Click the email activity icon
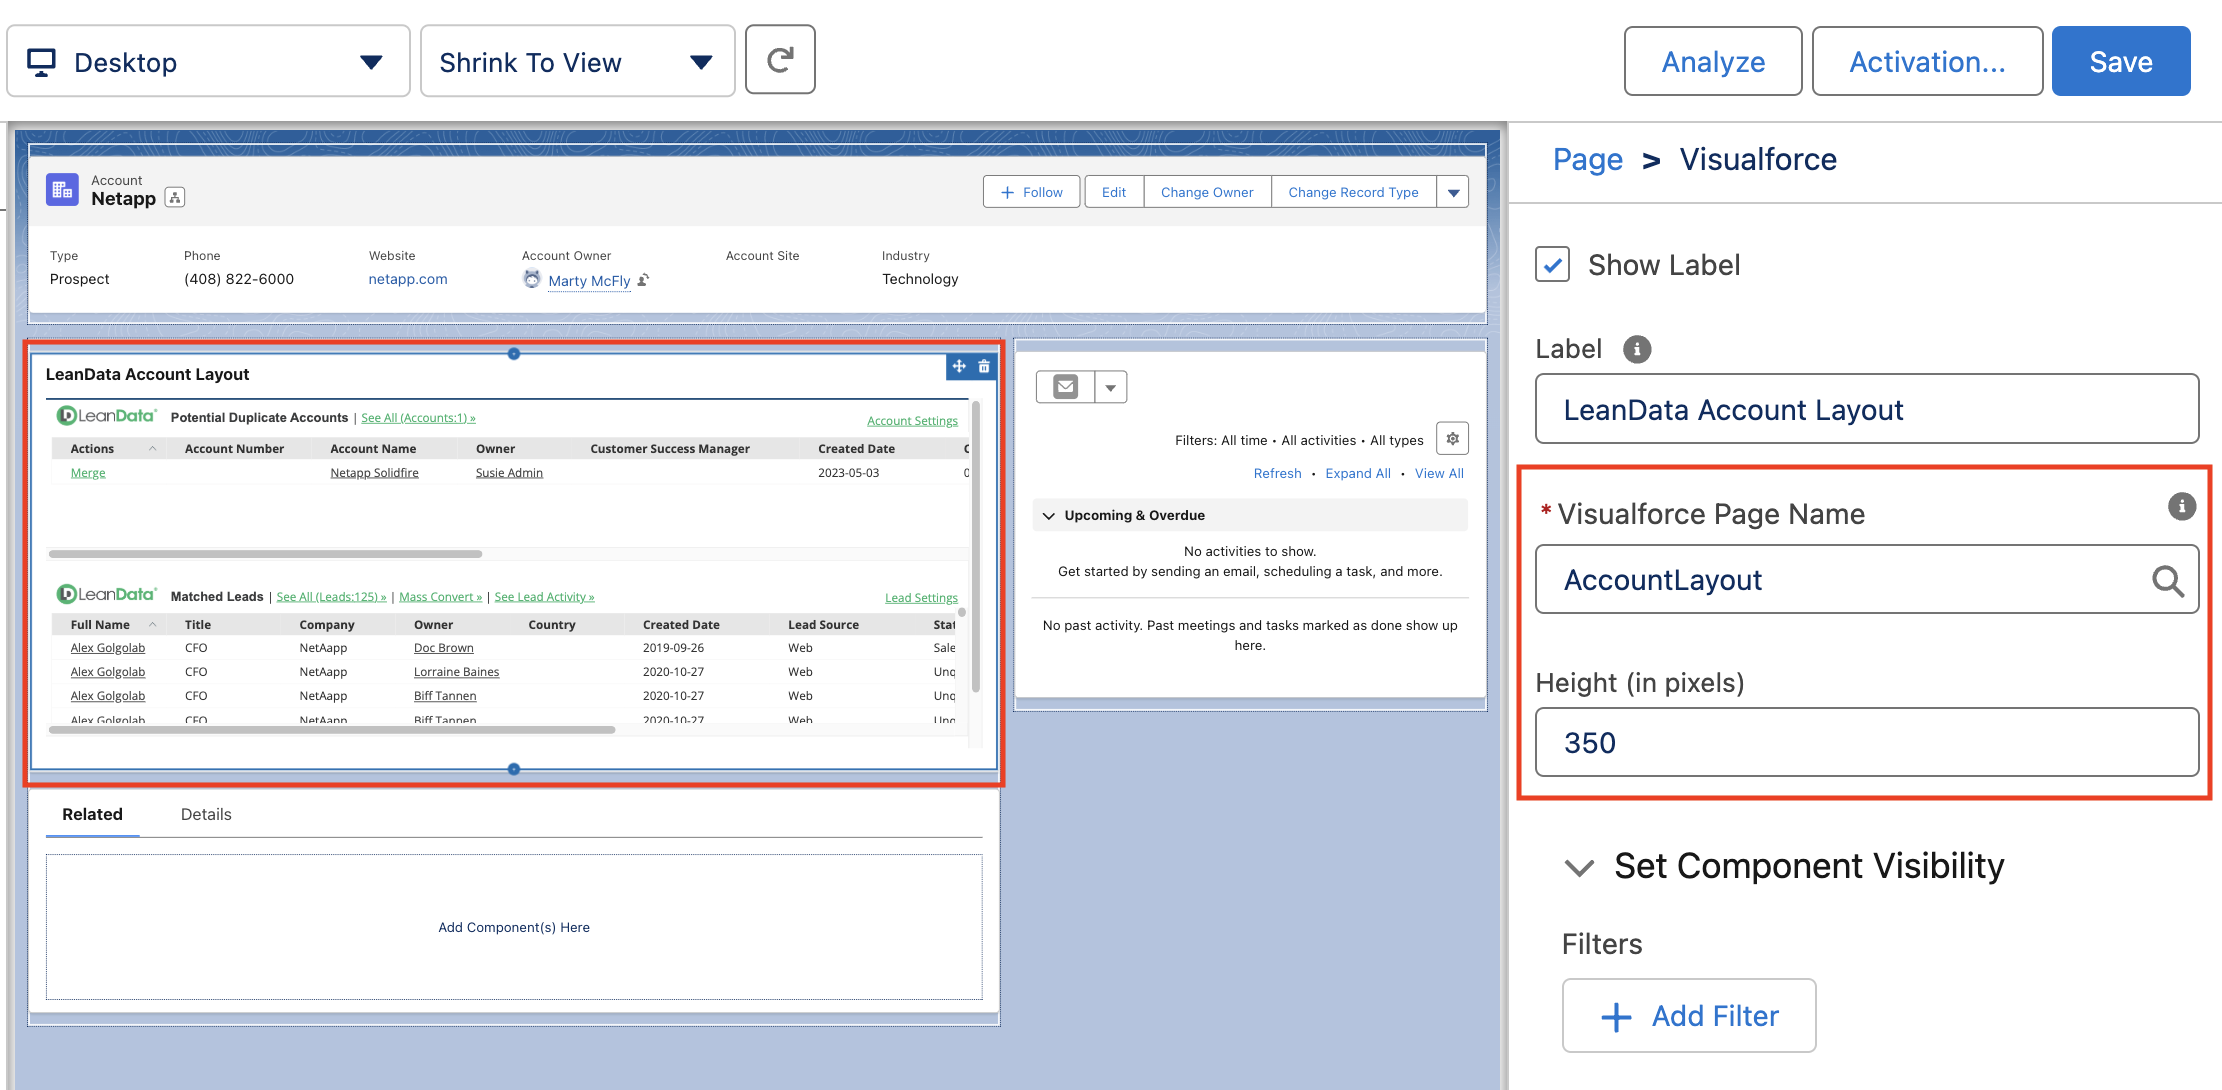Viewport: 2222px width, 1090px height. [x=1066, y=387]
